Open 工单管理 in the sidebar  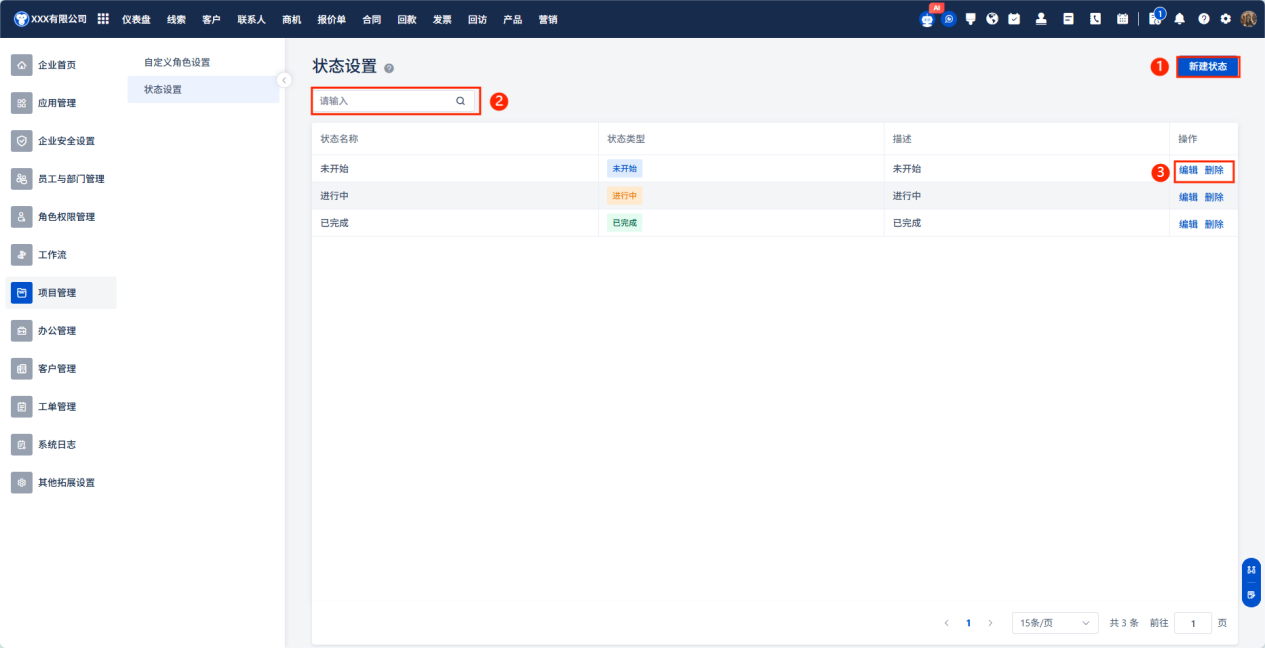(60, 407)
